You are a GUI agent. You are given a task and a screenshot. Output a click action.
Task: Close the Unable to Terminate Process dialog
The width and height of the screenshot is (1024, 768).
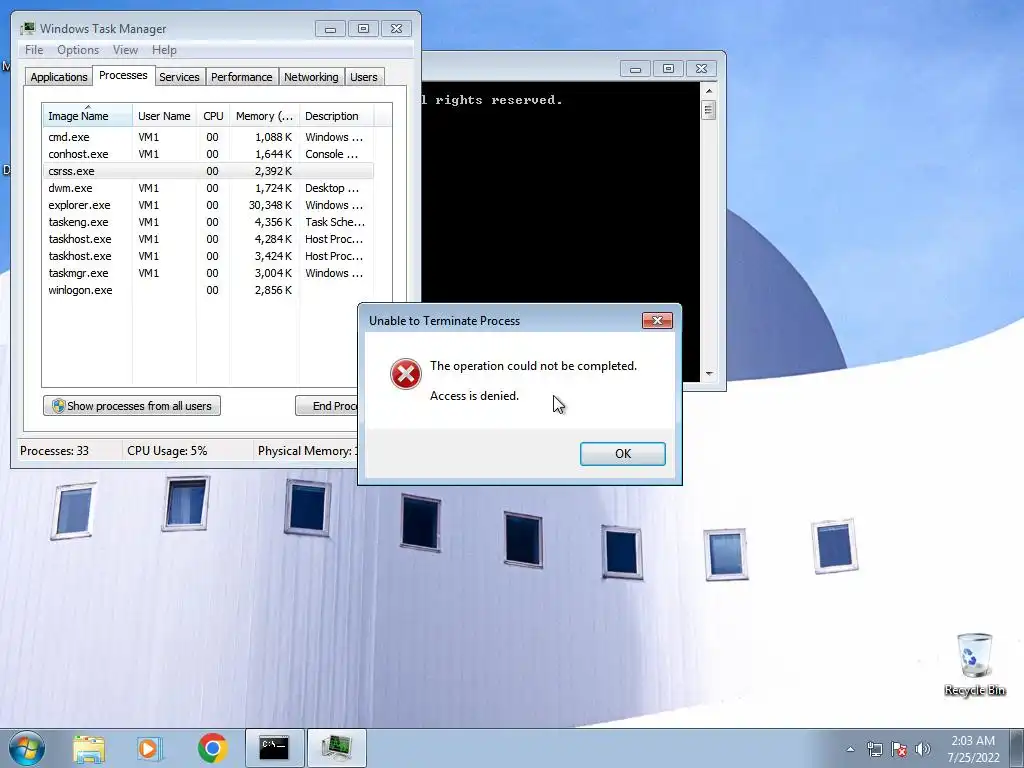click(x=657, y=320)
